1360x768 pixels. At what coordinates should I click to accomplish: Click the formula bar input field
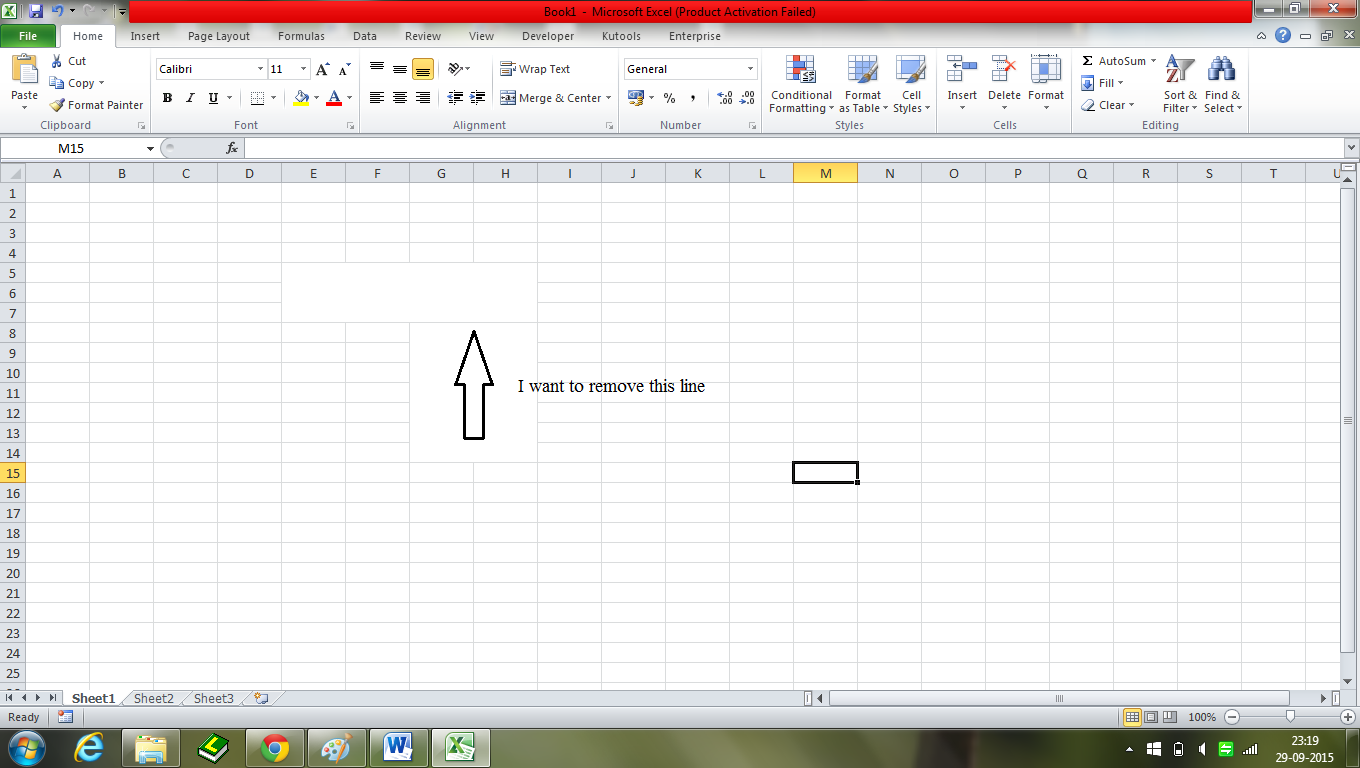pyautogui.click(x=793, y=148)
